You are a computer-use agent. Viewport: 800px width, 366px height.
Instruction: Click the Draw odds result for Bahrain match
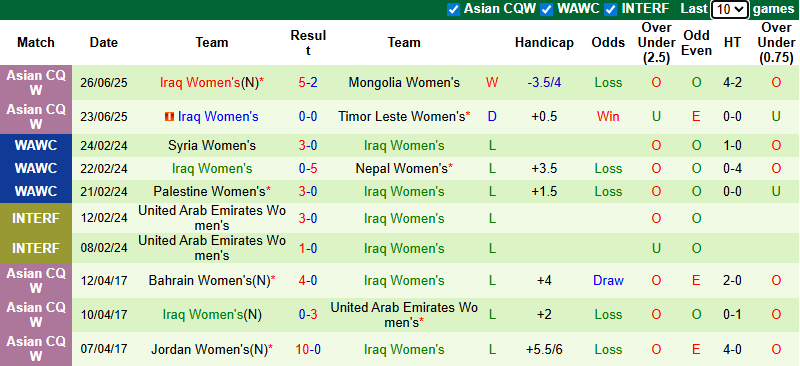[x=608, y=281]
